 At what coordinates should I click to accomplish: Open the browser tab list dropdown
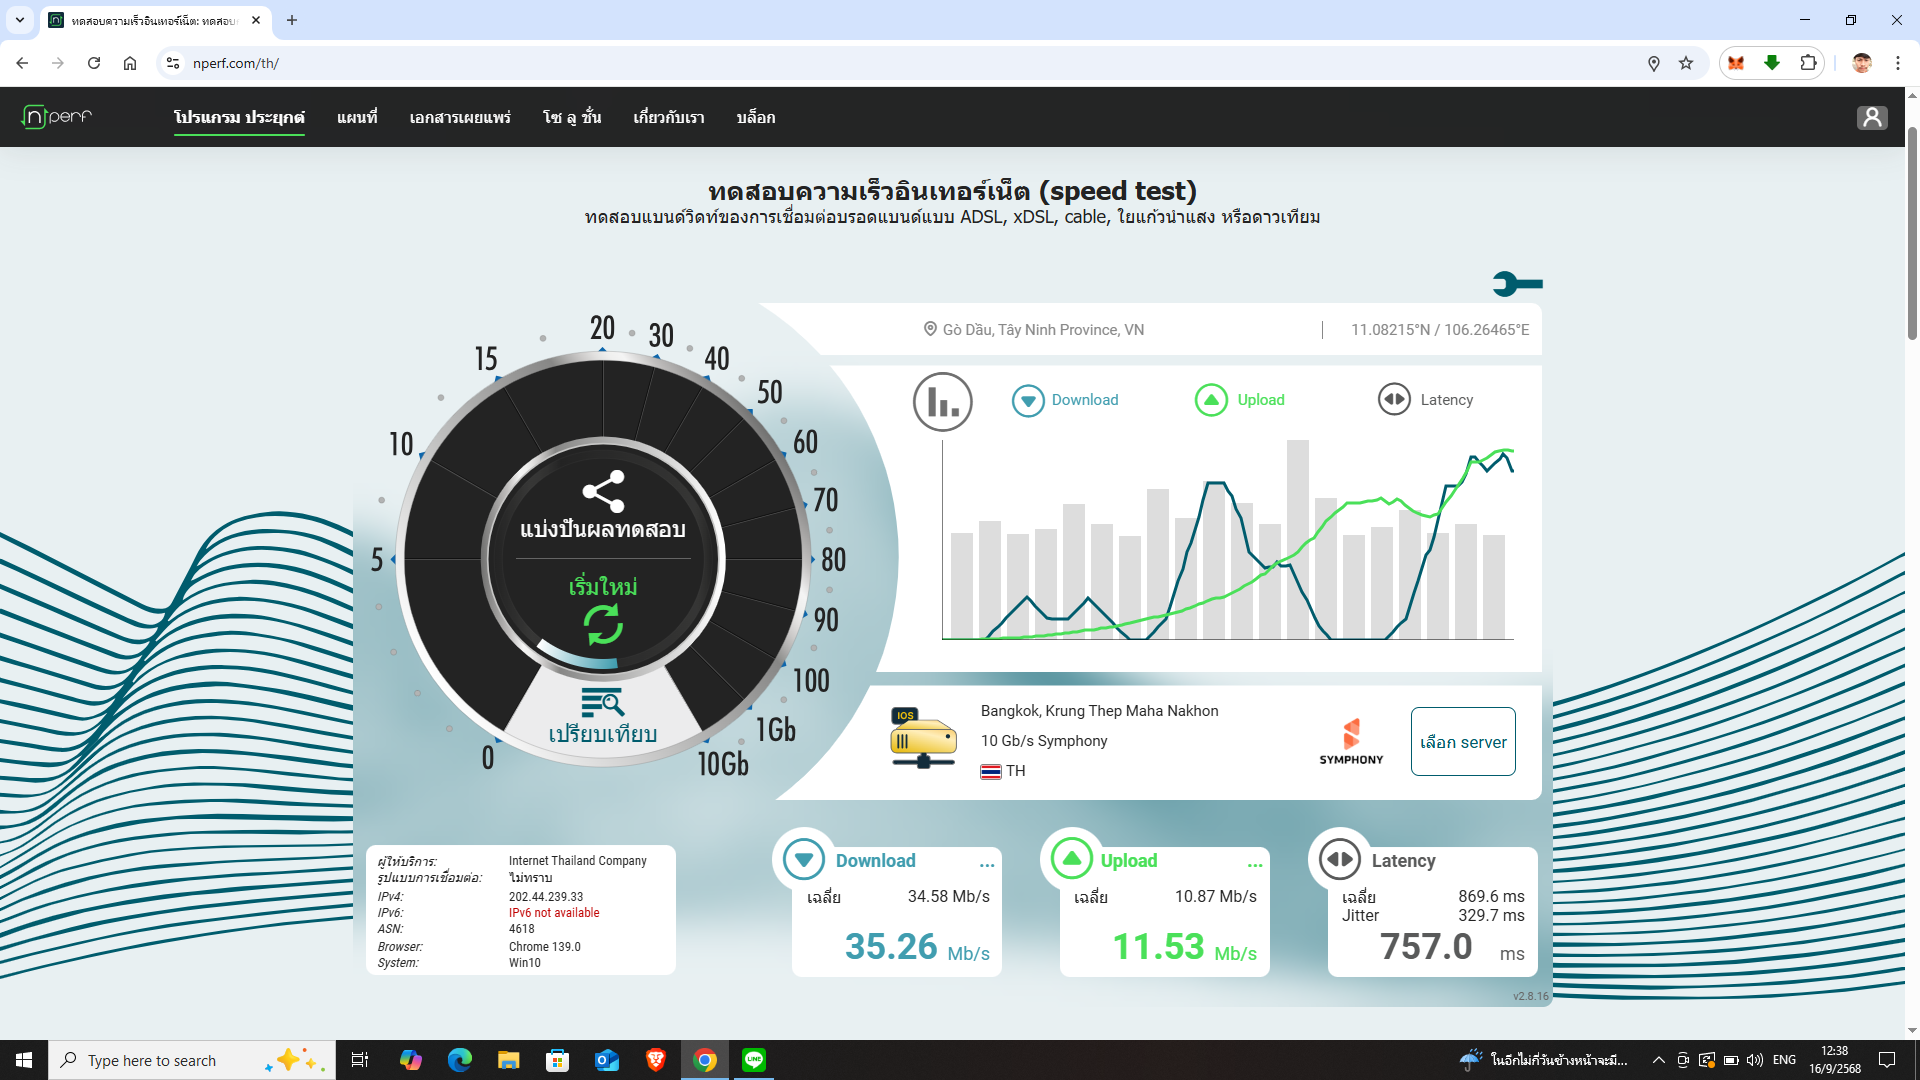coord(19,20)
